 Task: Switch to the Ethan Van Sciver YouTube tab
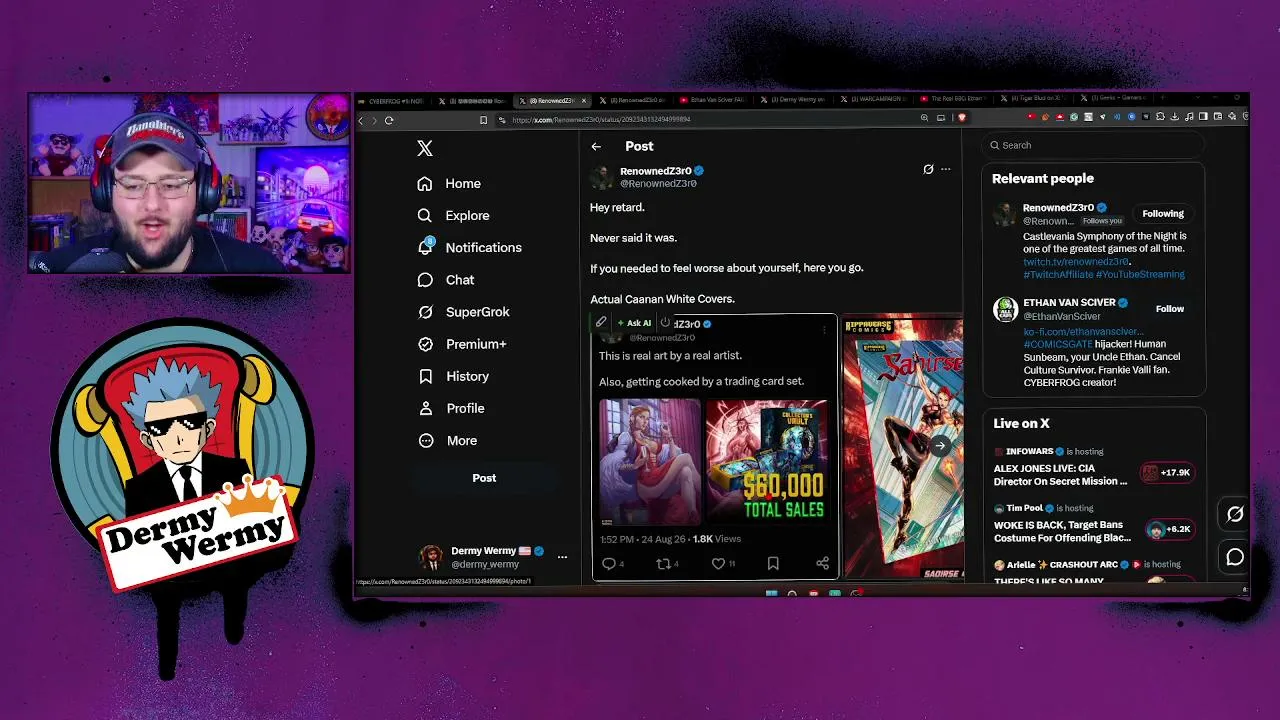[712, 100]
